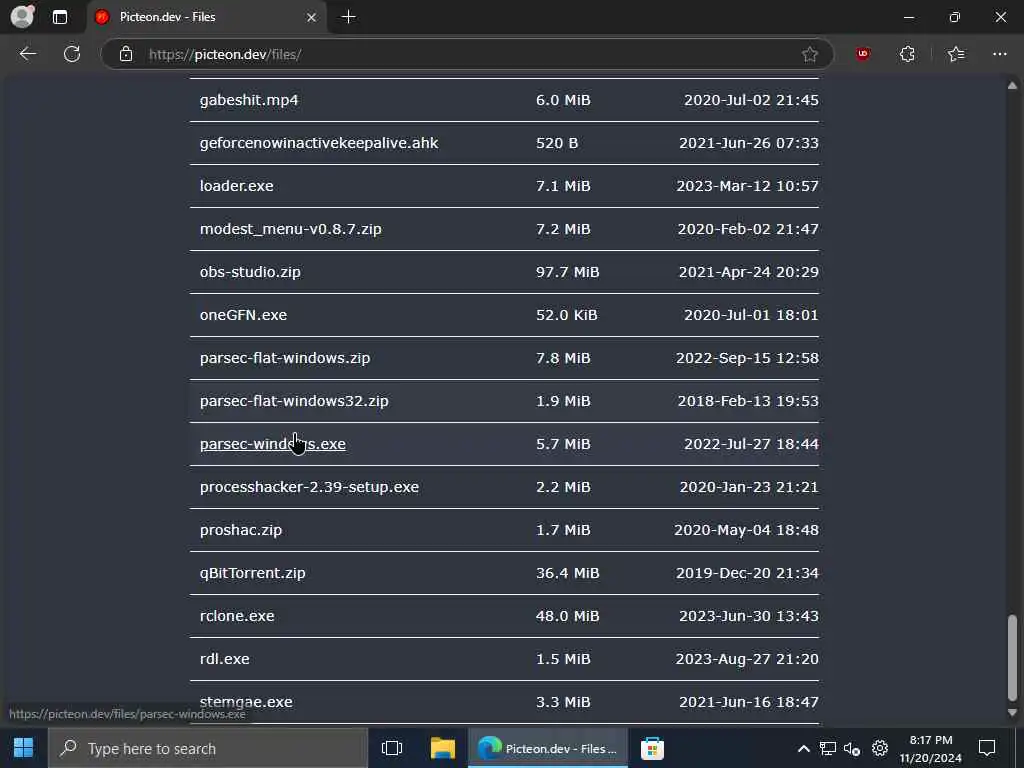Download qBitTorrent.zip
Image resolution: width=1024 pixels, height=768 pixels.
coord(252,573)
